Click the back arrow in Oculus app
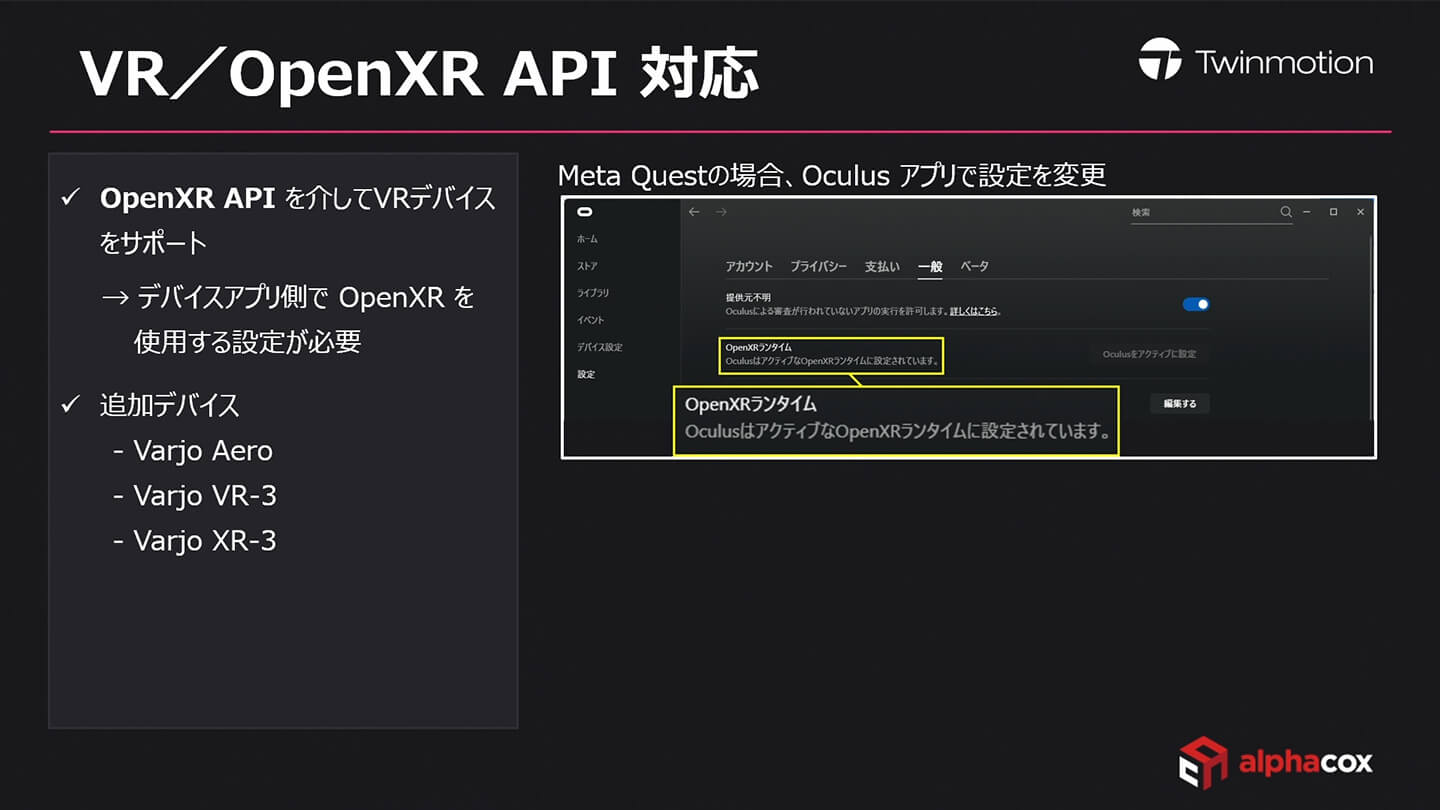The width and height of the screenshot is (1440, 810). coord(696,212)
